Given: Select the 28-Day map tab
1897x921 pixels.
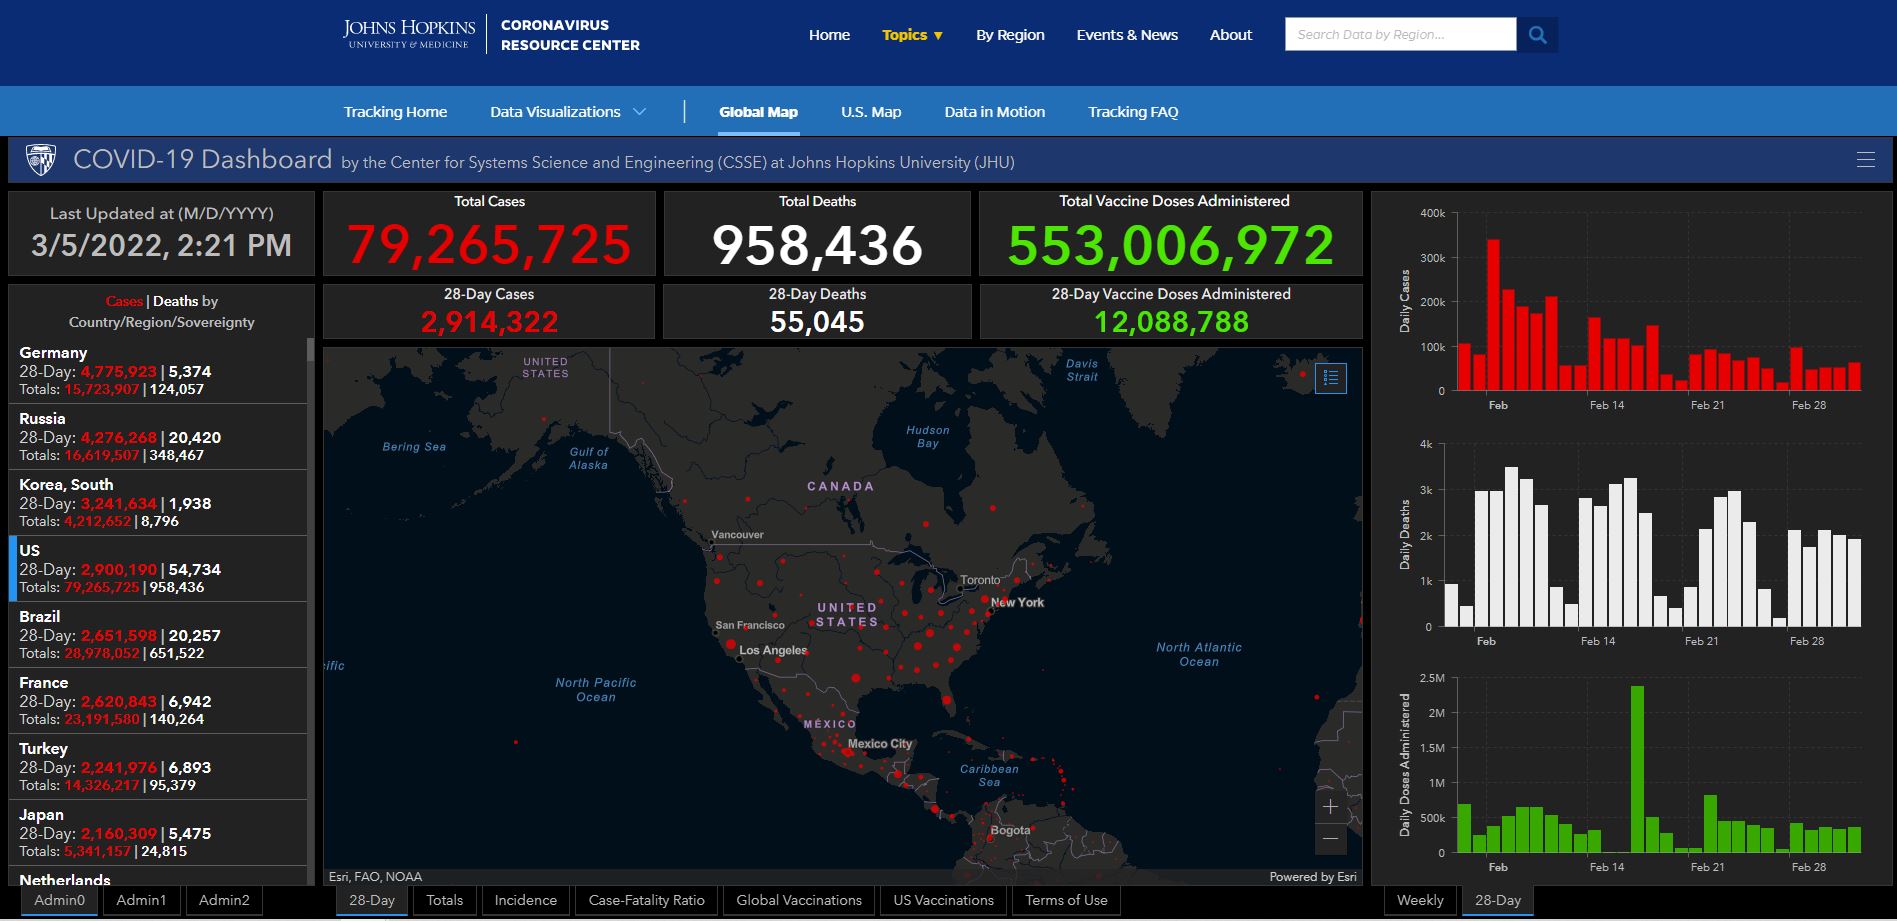Looking at the screenshot, I should point(372,900).
